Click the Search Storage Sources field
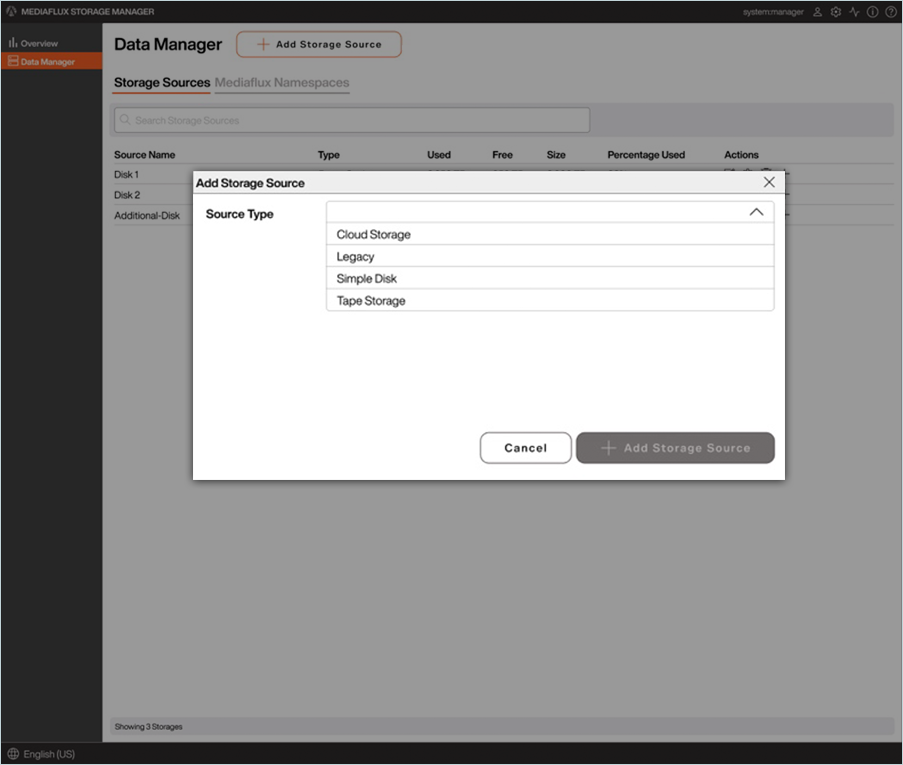903x765 pixels. tap(352, 120)
